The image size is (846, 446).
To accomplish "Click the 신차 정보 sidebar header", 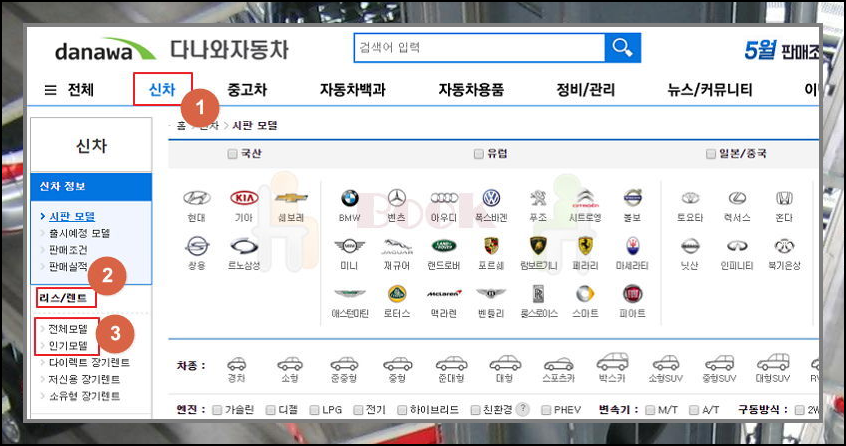I will tap(91, 187).
